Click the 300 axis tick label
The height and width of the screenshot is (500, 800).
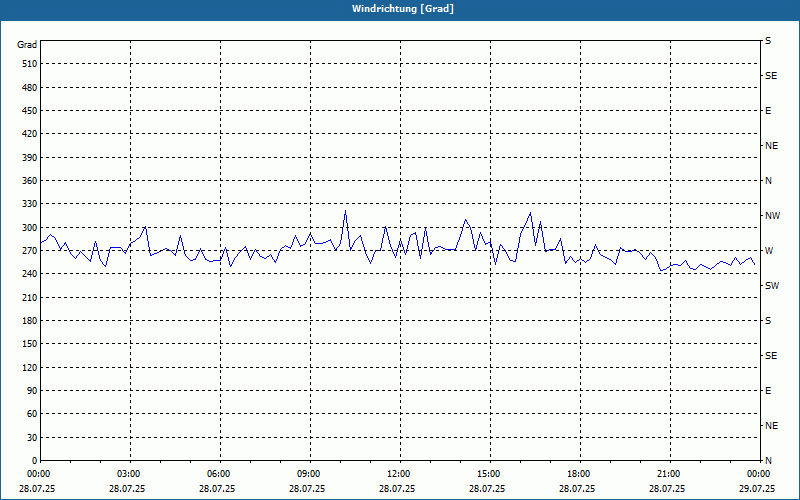(30, 228)
